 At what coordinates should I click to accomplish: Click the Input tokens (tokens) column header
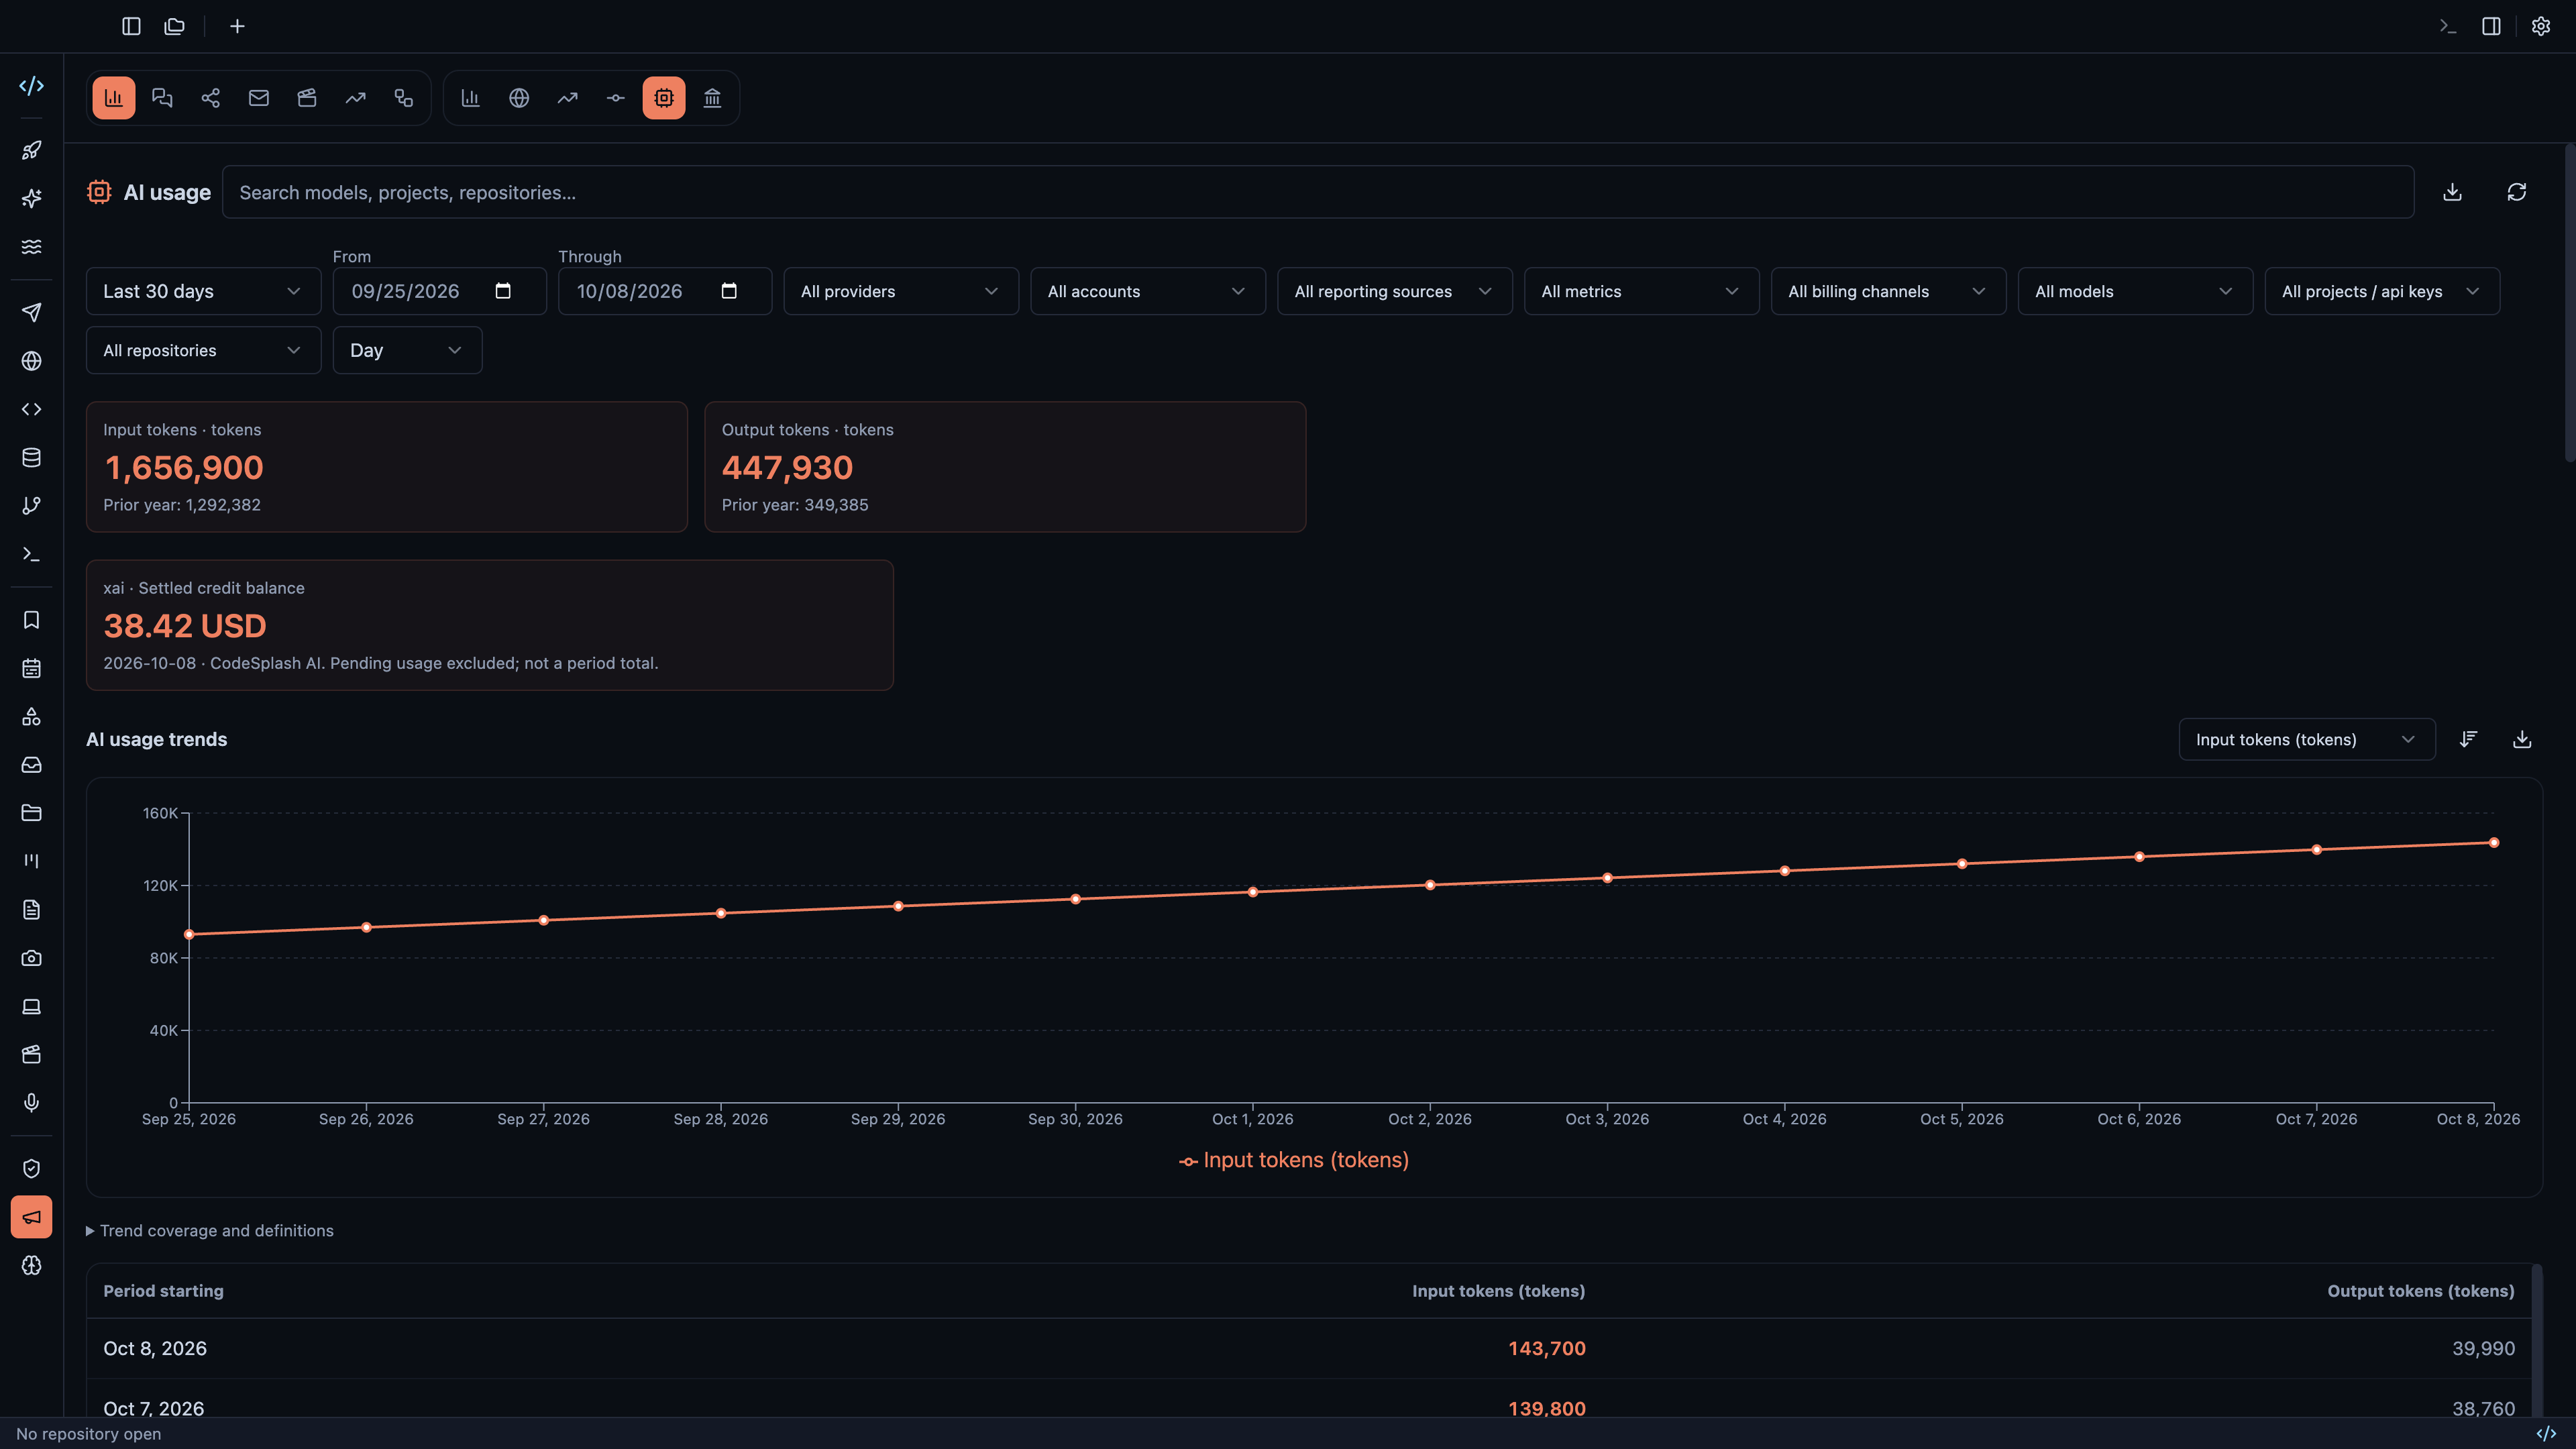pyautogui.click(x=1498, y=1291)
